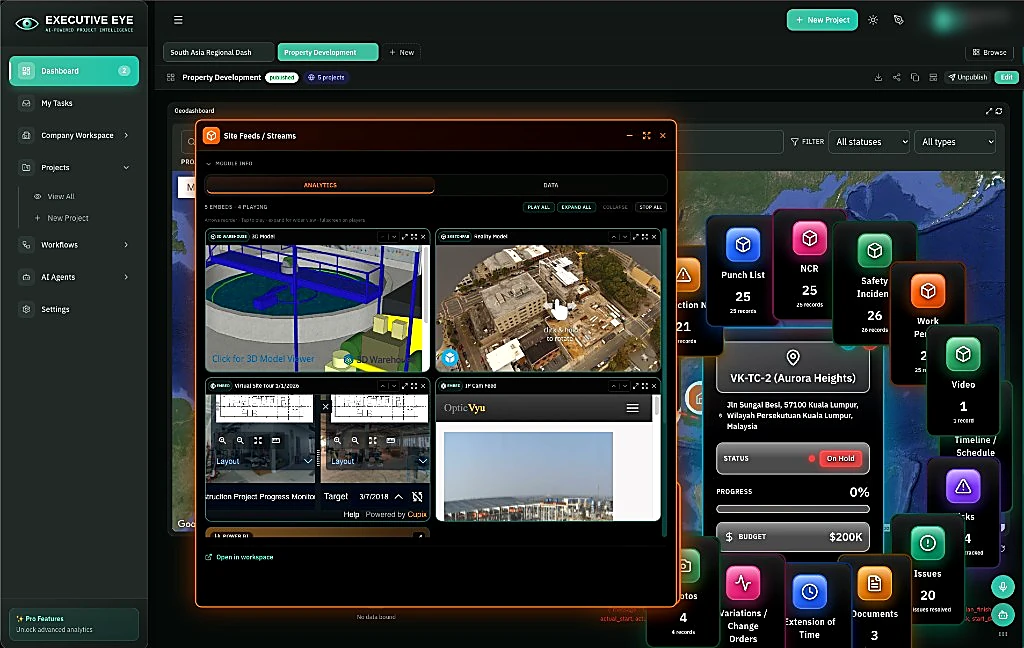Toggle compare mode icon in virtual tour

coord(417,496)
